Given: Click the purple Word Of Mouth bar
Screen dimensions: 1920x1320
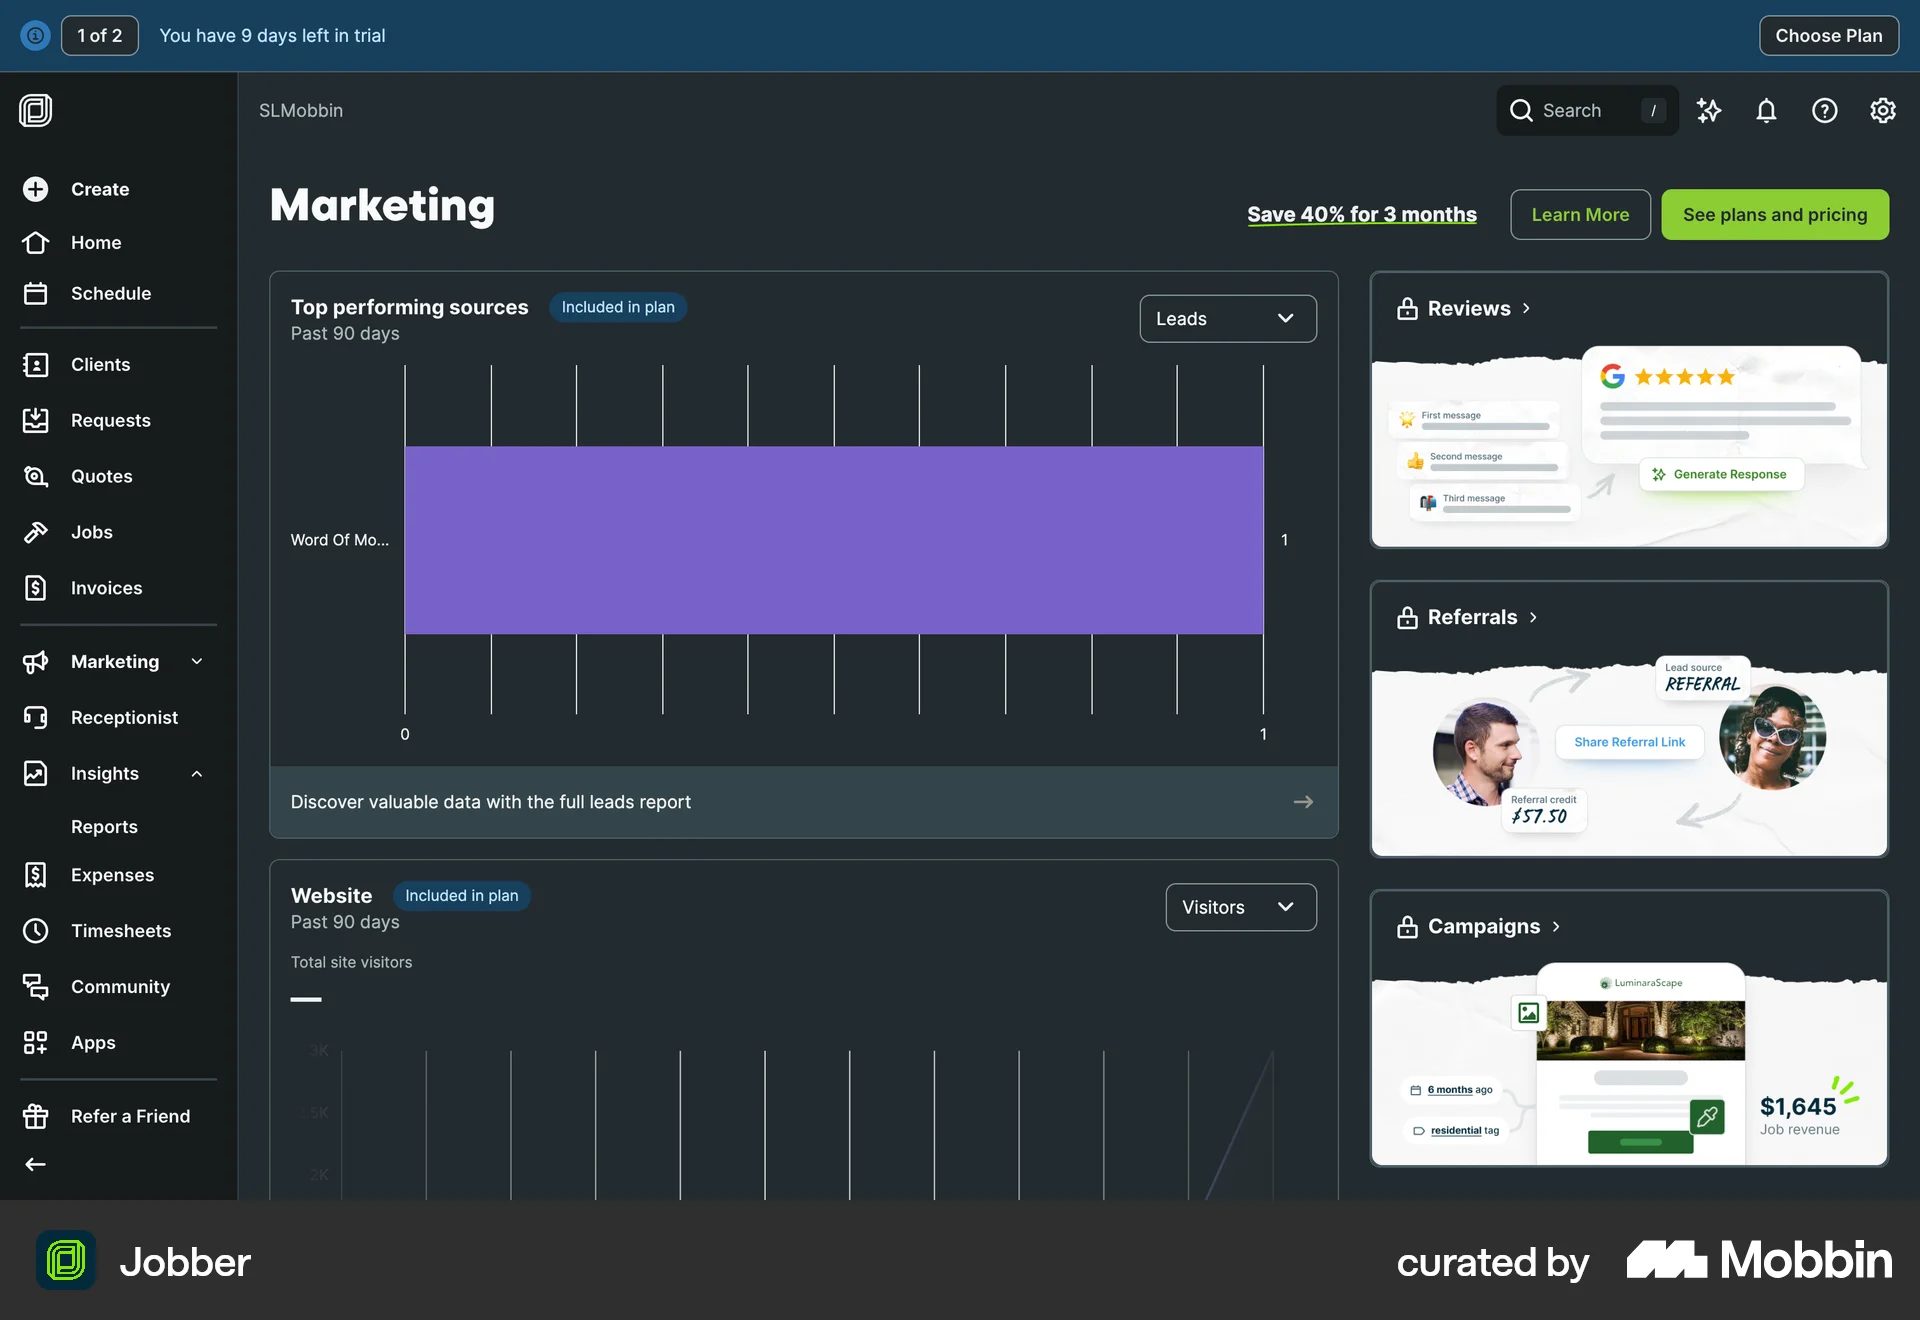Looking at the screenshot, I should (x=833, y=540).
